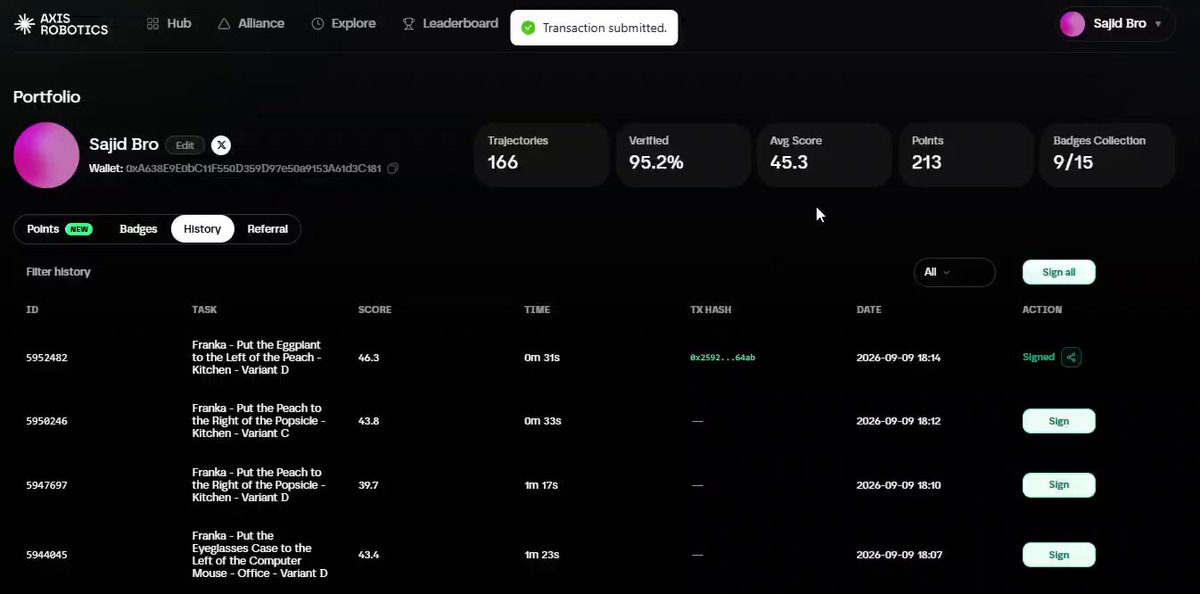Open the All filter dropdown
The height and width of the screenshot is (594, 1200).
[x=954, y=272]
